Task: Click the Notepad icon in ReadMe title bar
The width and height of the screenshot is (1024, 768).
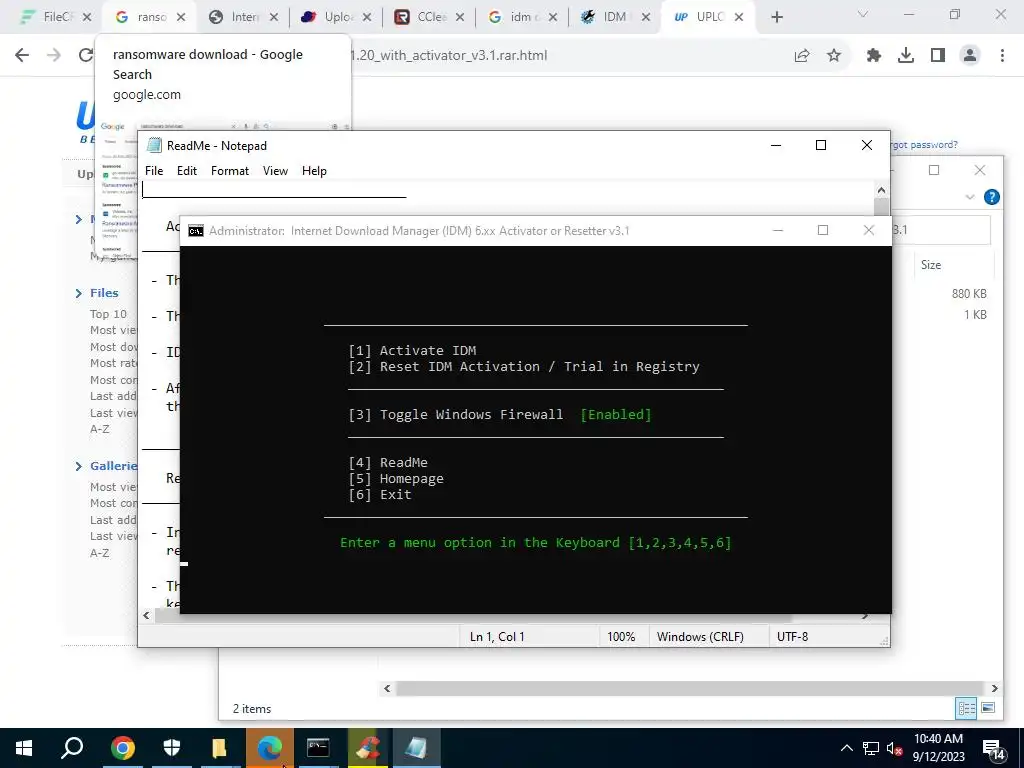Action: point(154,145)
